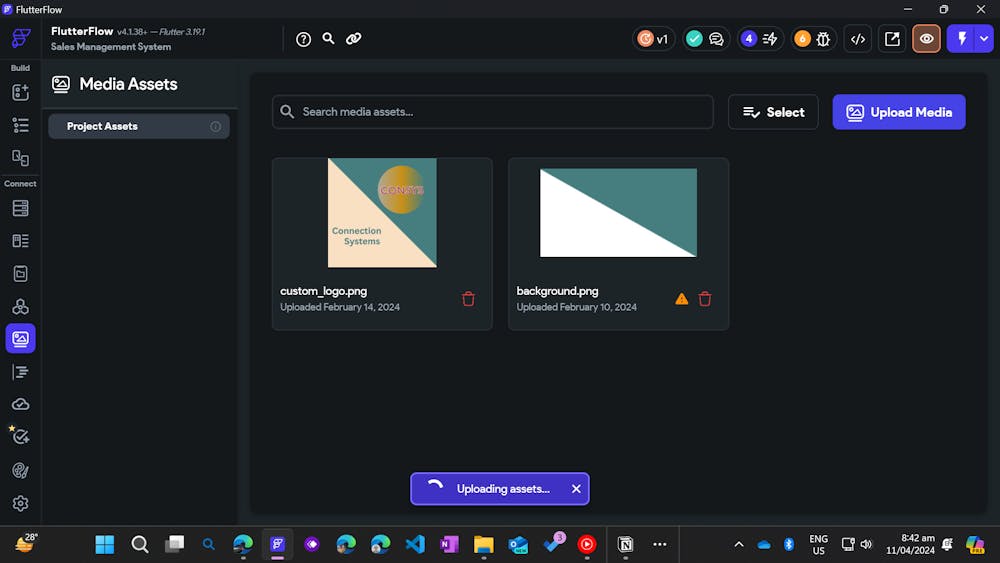Image resolution: width=1000 pixels, height=563 pixels.
Task: Open File Explorer from taskbar
Action: tap(483, 544)
